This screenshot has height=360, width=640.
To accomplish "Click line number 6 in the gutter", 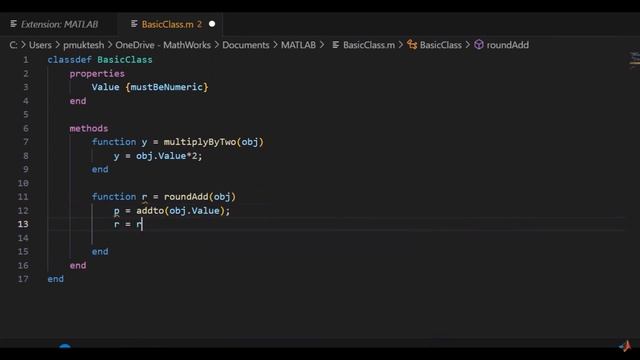I will pyautogui.click(x=26, y=128).
